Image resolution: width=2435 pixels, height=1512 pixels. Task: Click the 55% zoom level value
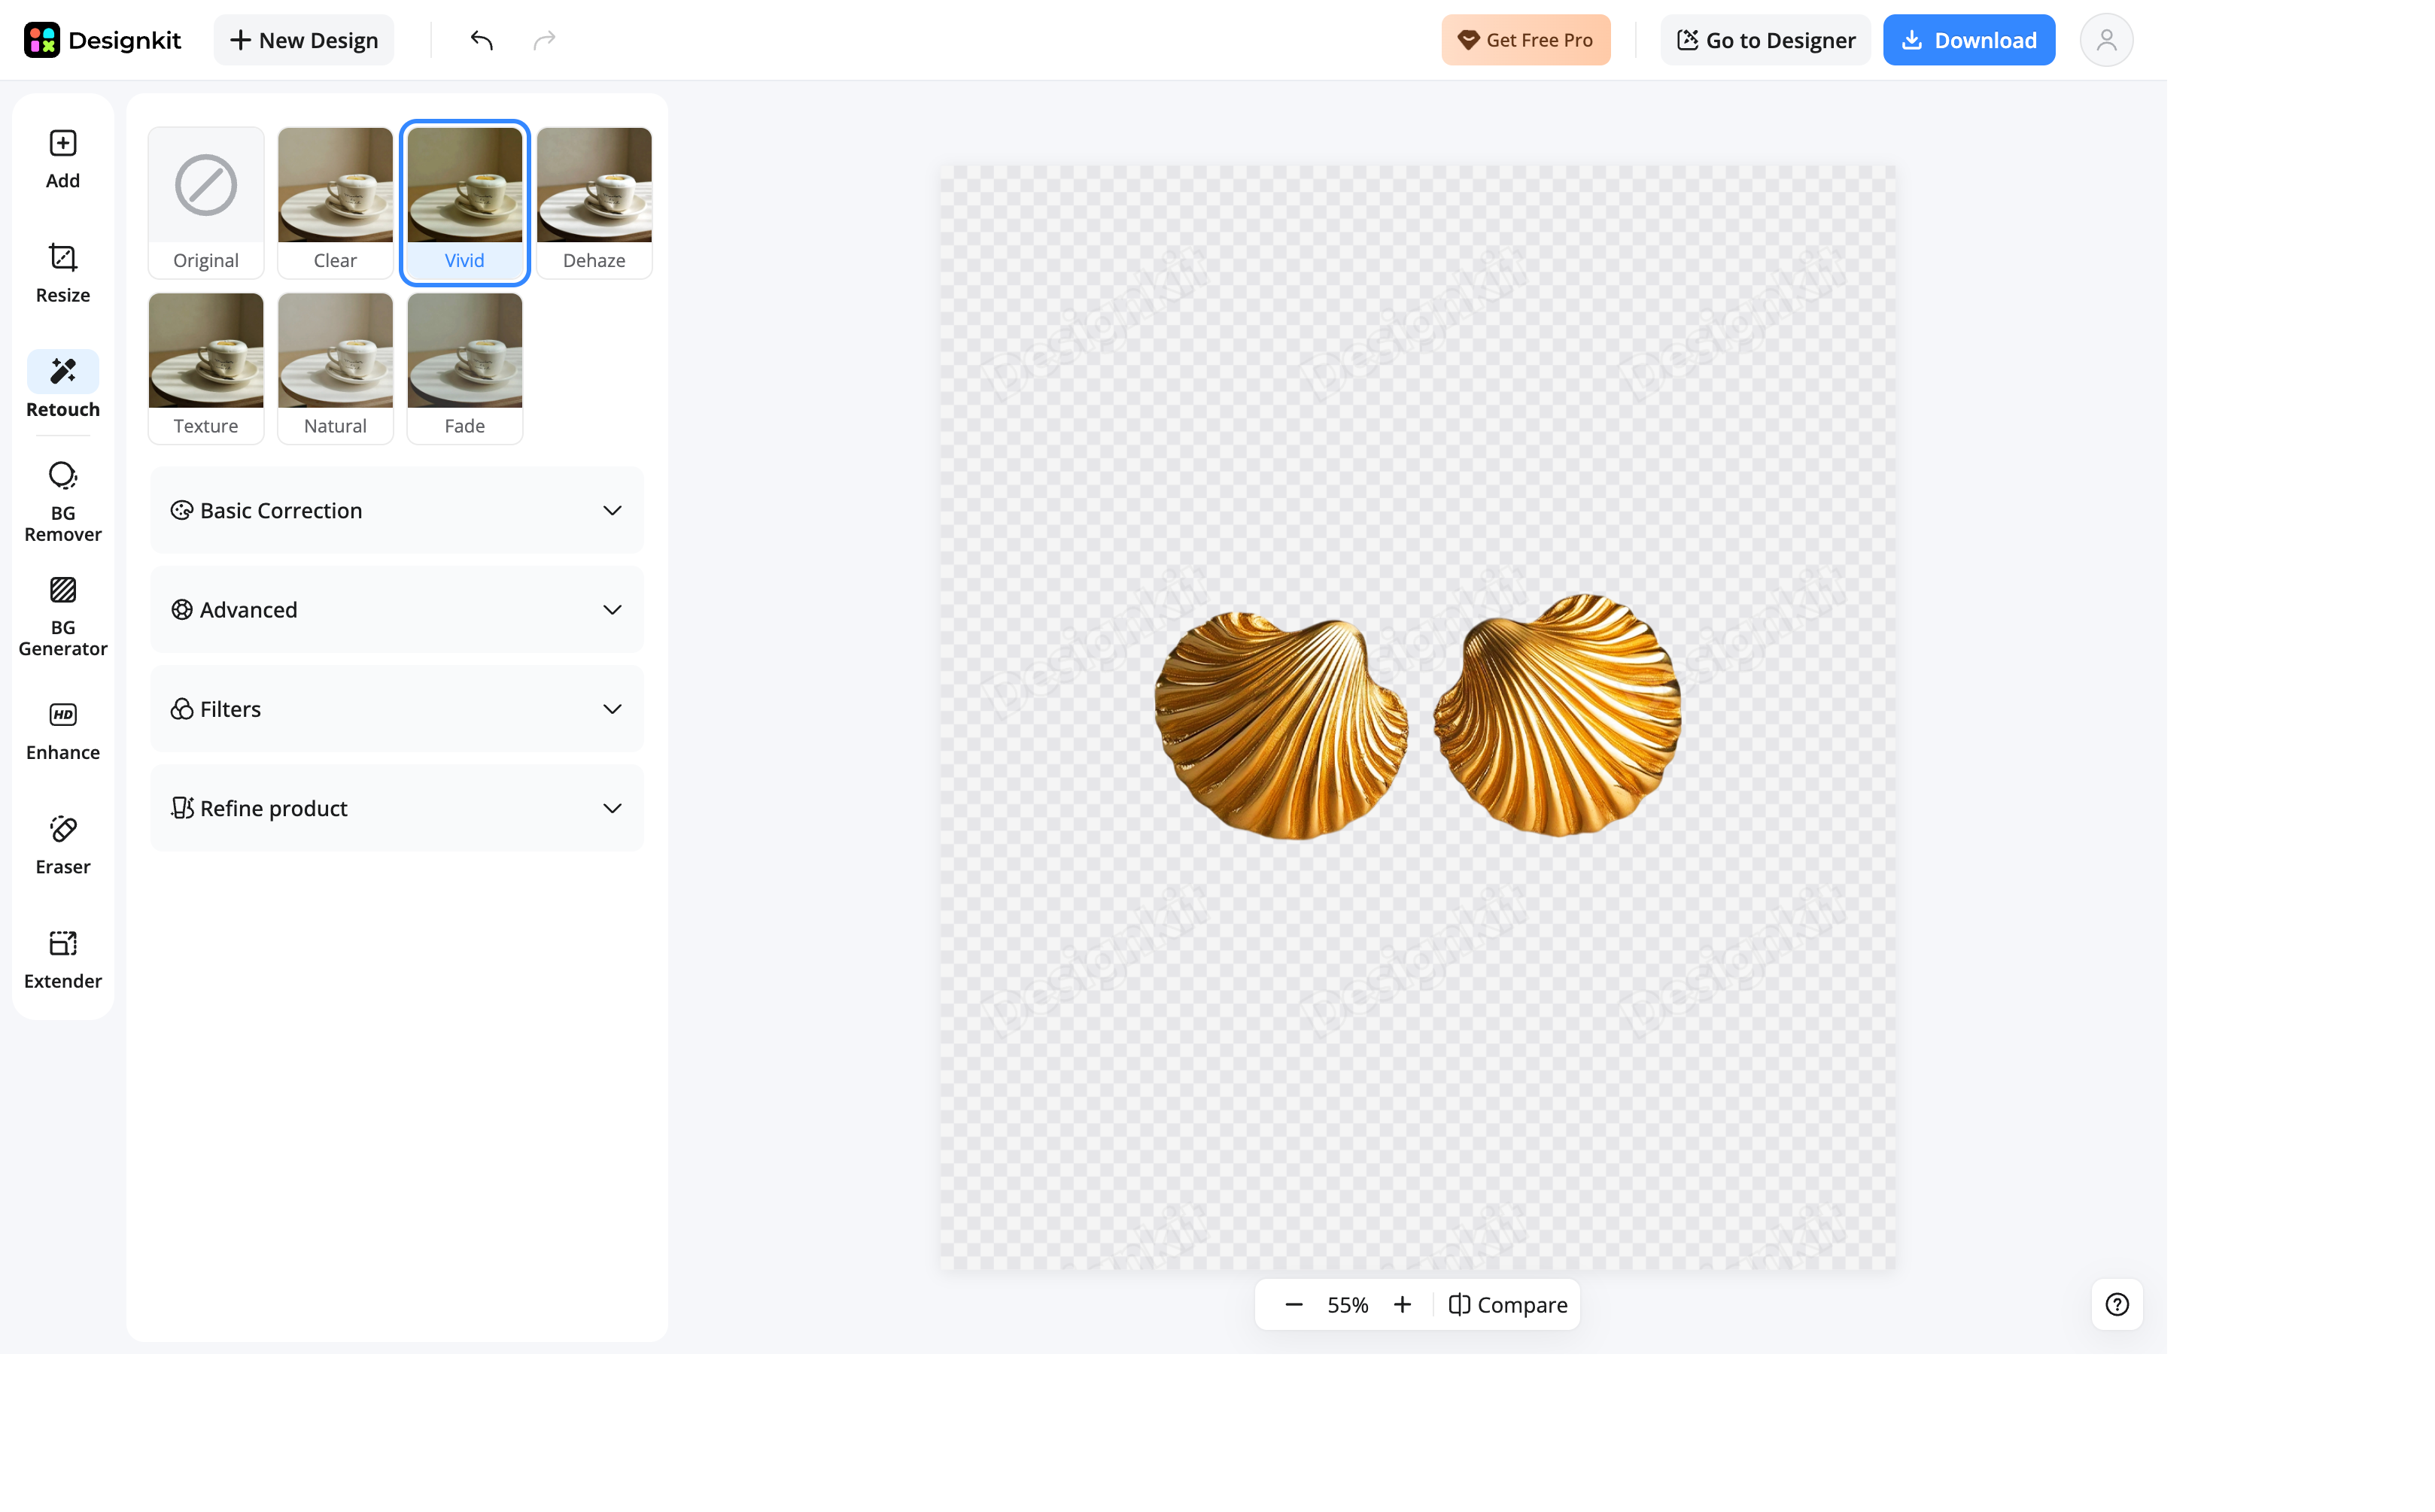coord(1348,1305)
